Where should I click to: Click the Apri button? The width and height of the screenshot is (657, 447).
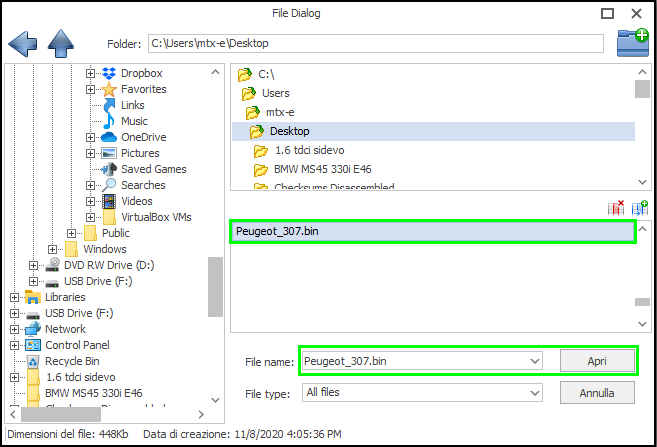(597, 361)
